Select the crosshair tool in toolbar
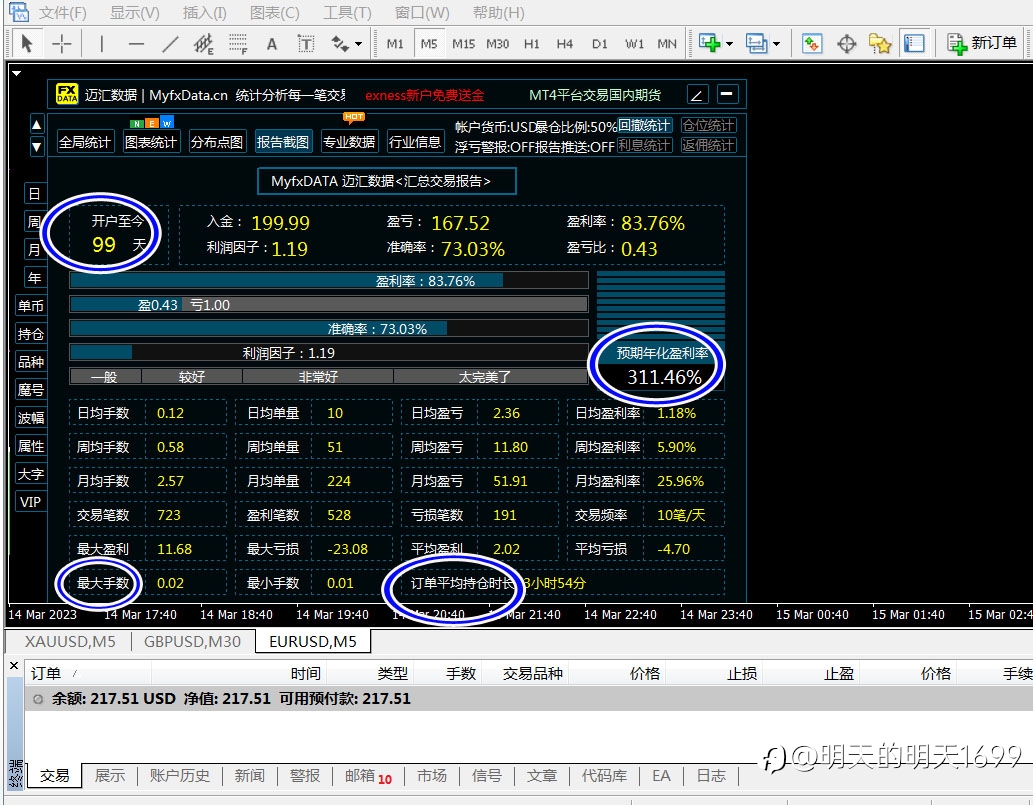This screenshot has width=1033, height=805. tap(62, 44)
